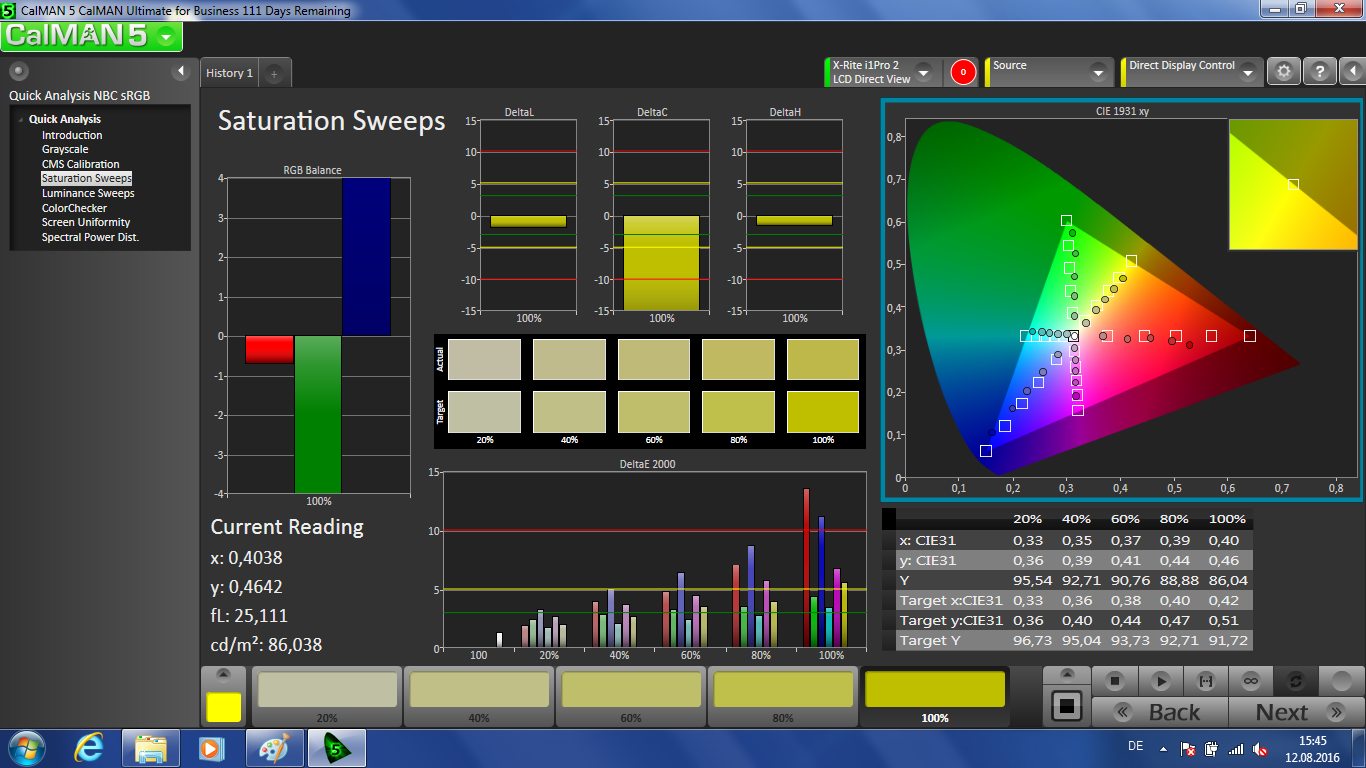The height and width of the screenshot is (768, 1366).
Task: Collapse the left workflow sidebar arrow
Action: click(181, 71)
